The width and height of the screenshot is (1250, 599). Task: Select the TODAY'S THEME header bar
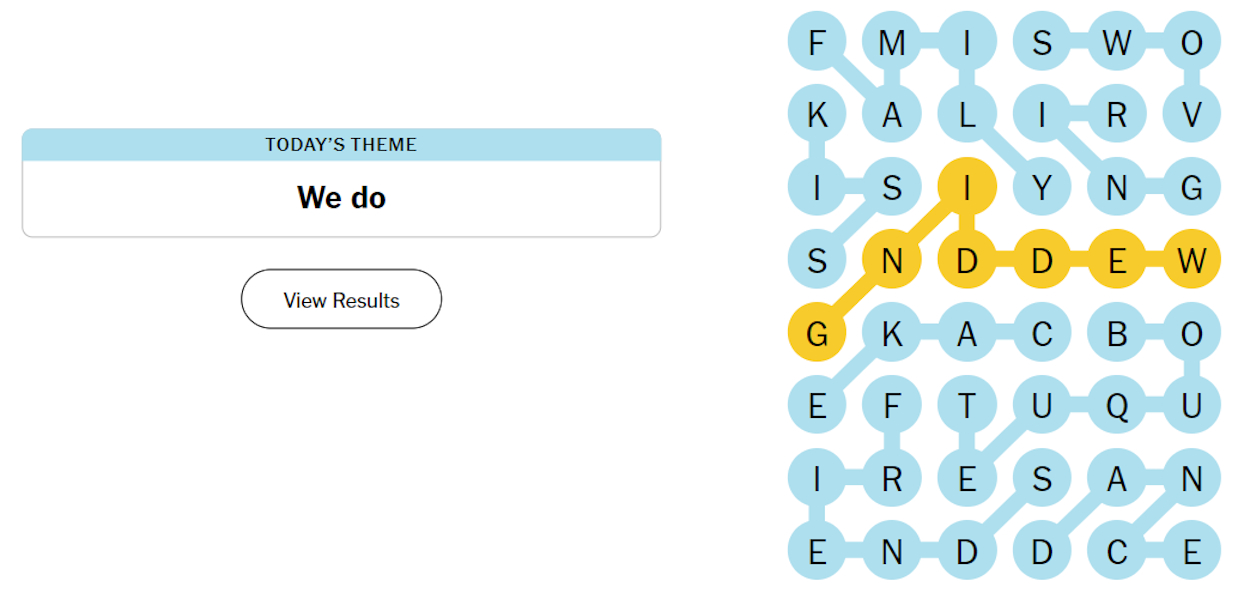point(341,144)
